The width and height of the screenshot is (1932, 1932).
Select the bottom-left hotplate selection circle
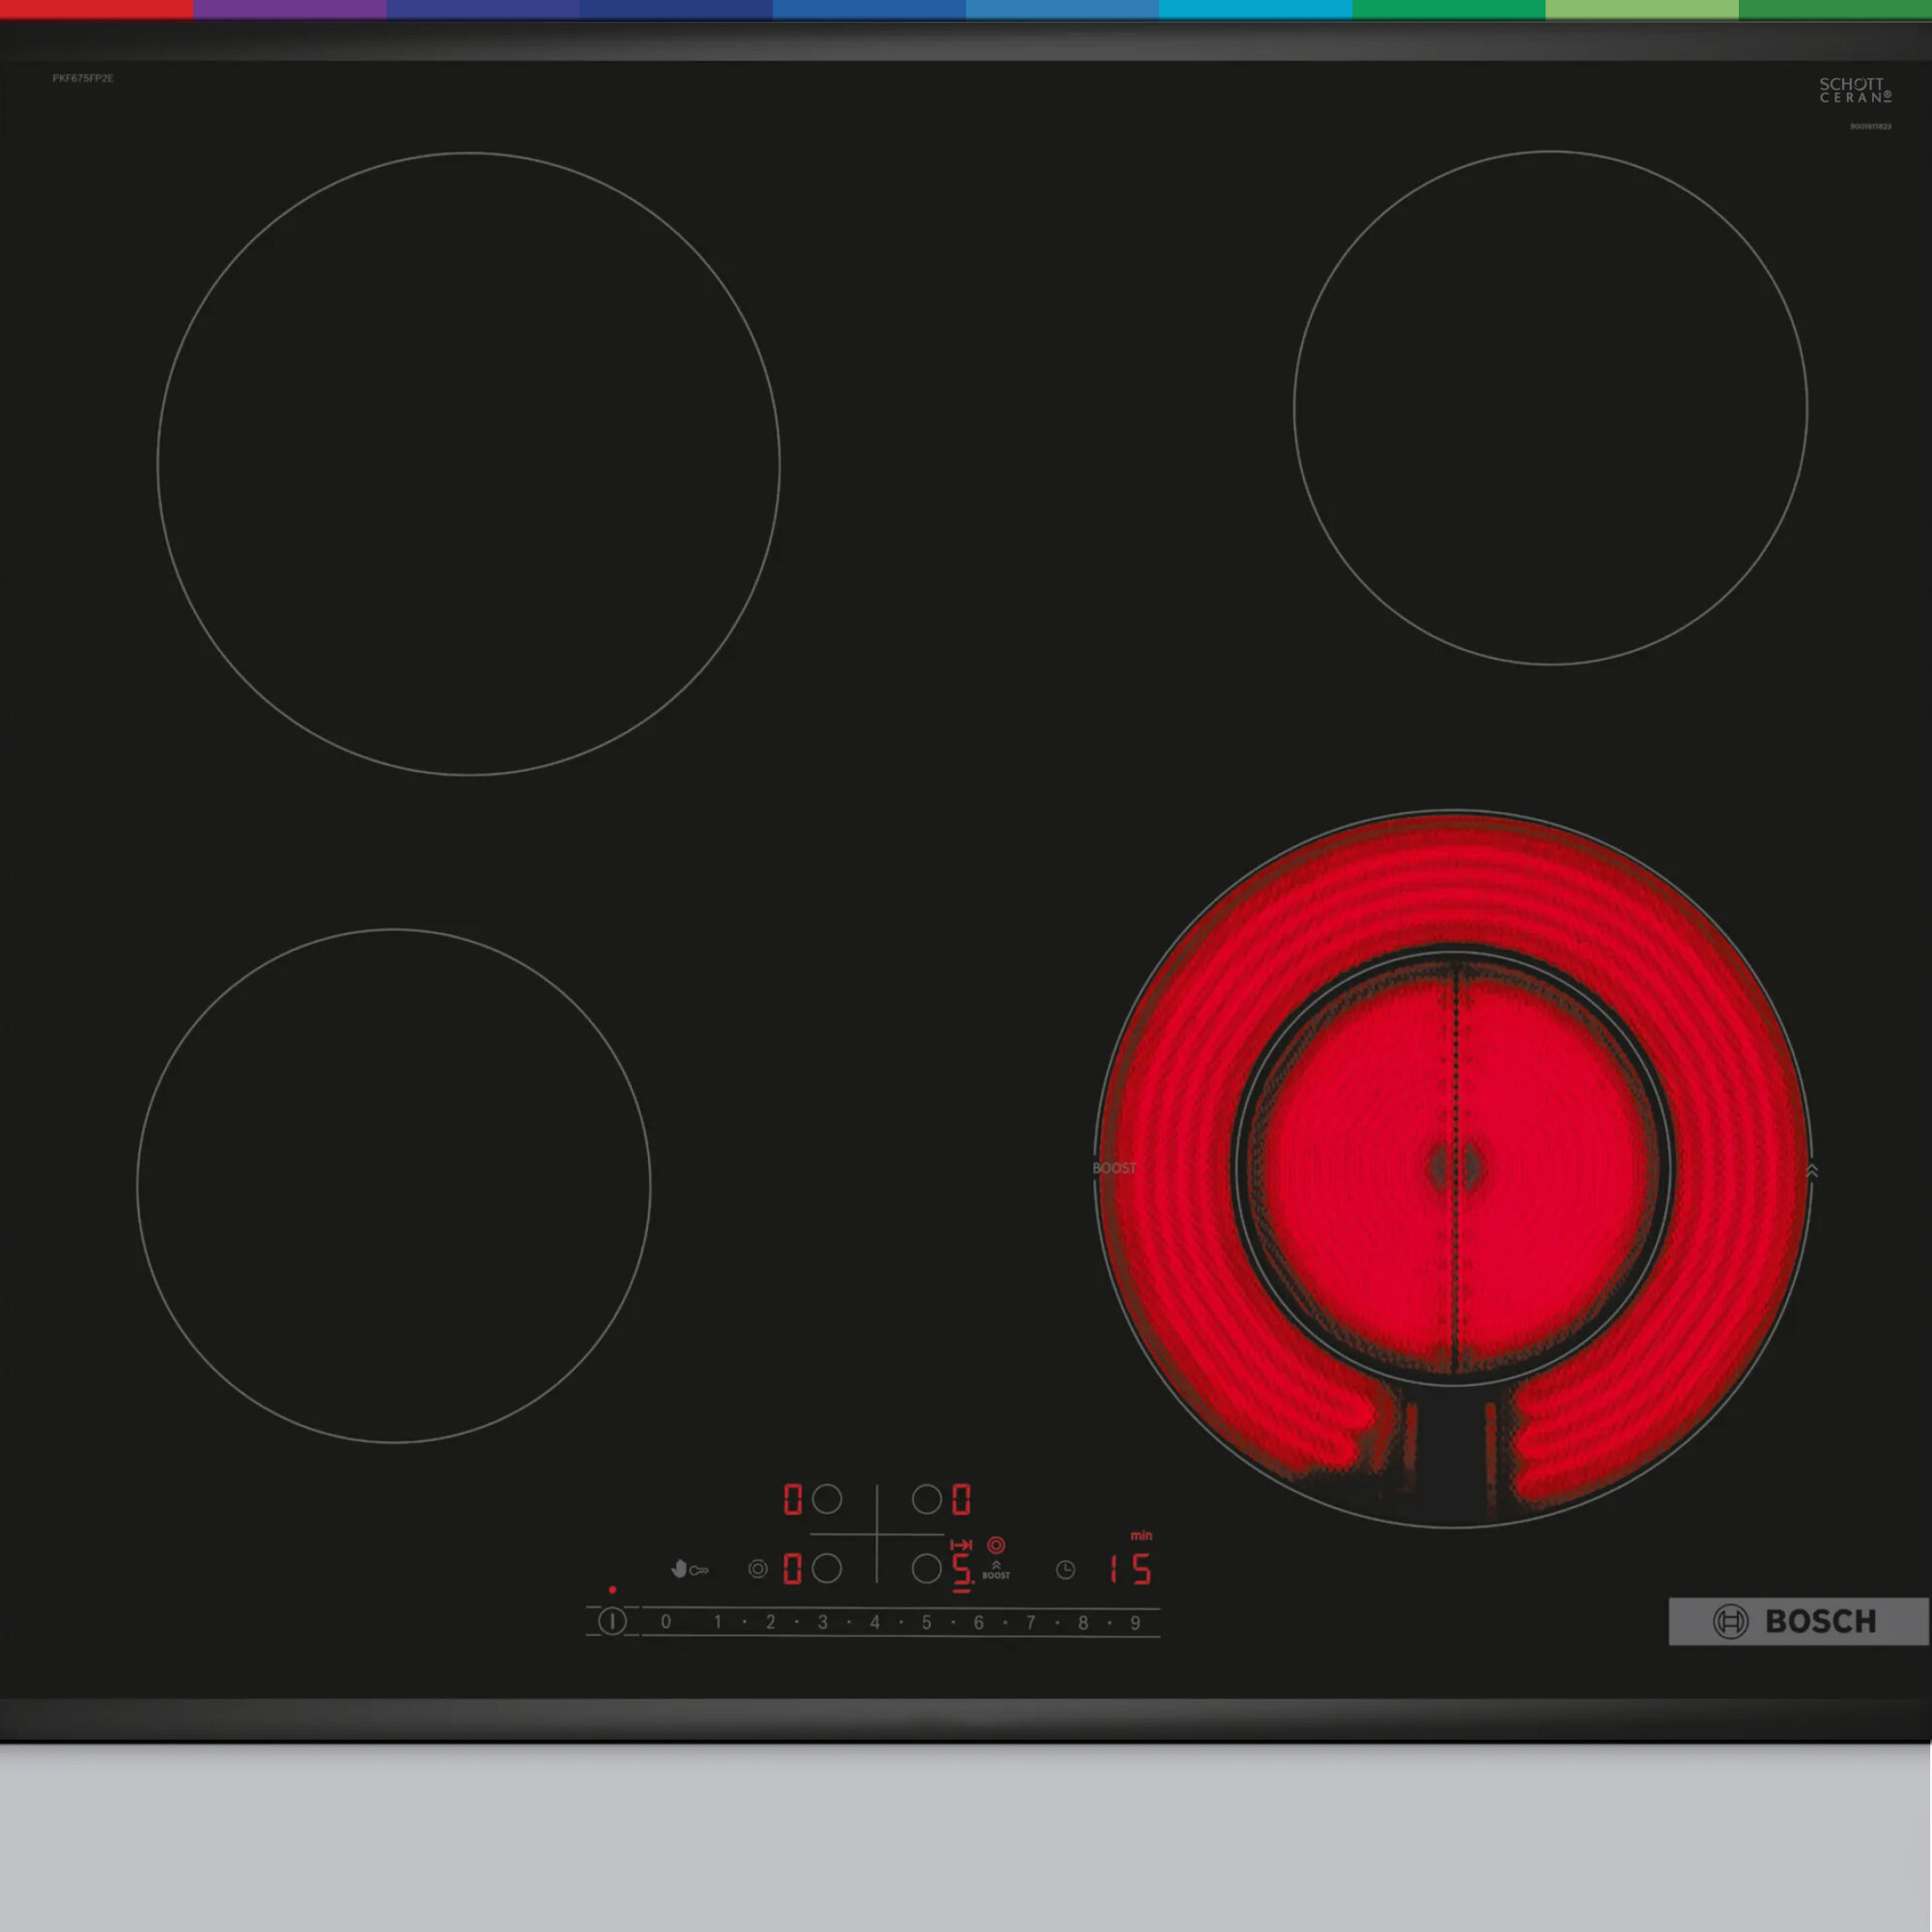click(x=827, y=1568)
